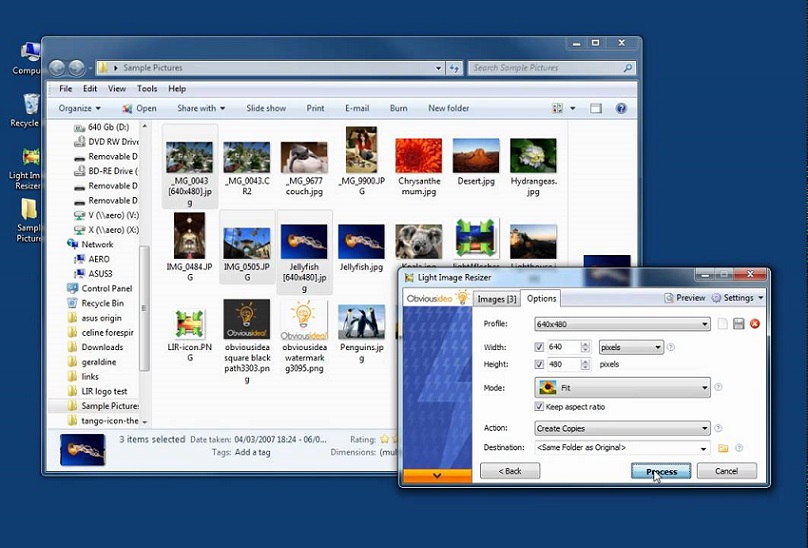Open the Settings dropdown menu
808x548 pixels.
click(737, 298)
